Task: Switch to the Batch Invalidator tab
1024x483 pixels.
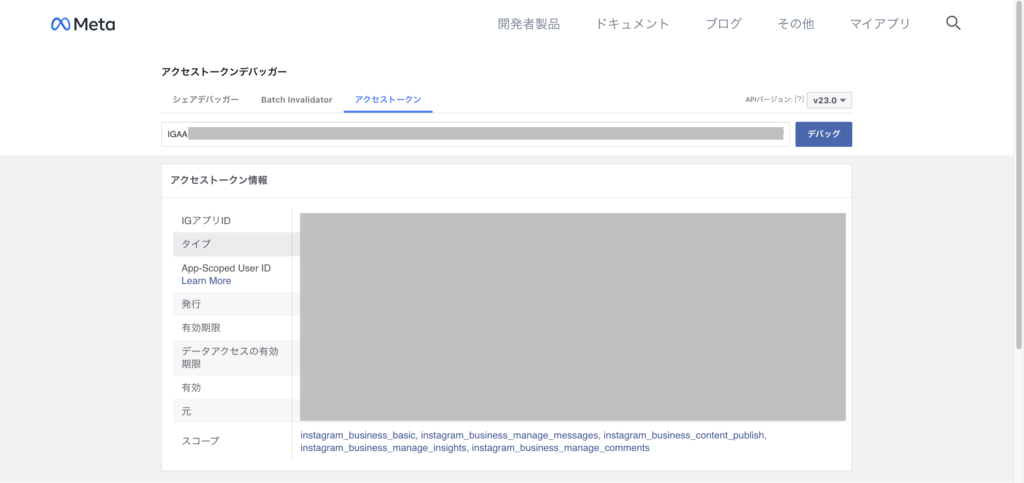Action: click(x=296, y=100)
